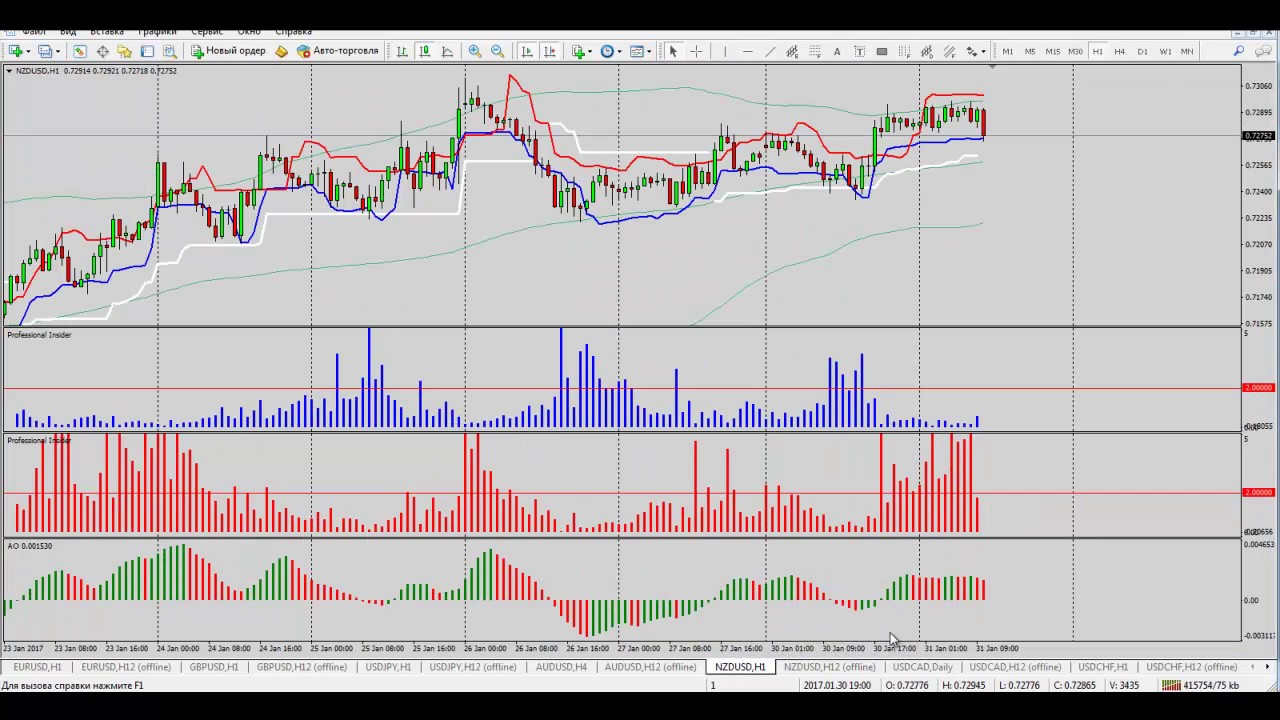
Task: Open the Profiles tool
Action: 46,51
